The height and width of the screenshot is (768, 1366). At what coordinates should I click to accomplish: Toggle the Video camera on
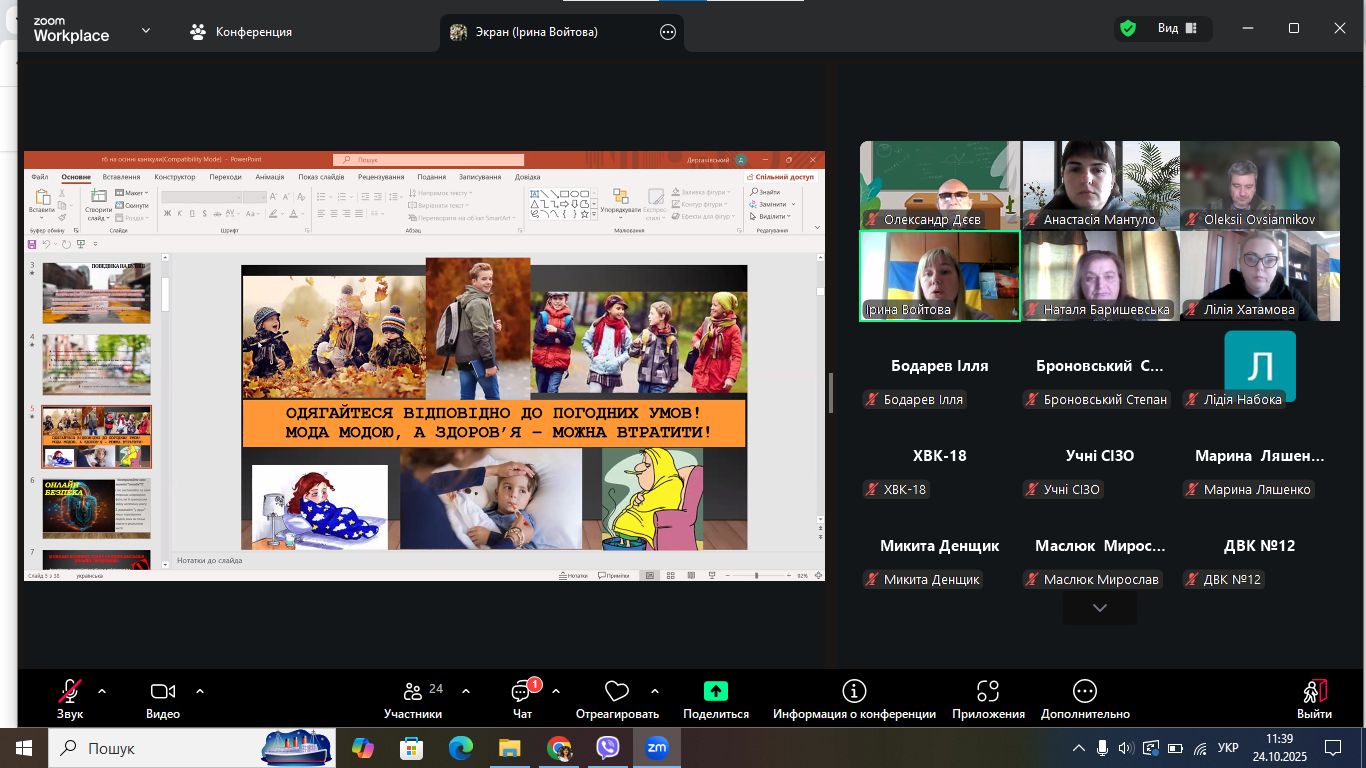pos(162,691)
